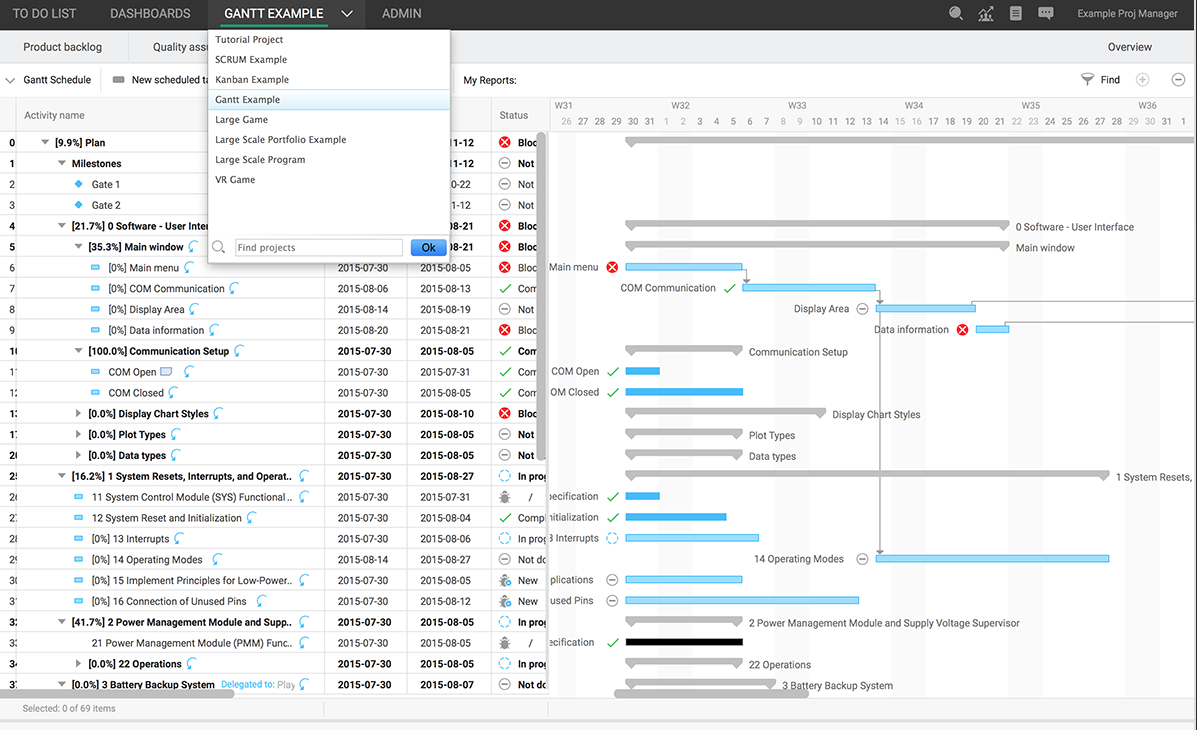Click the vertical scrollbar of the activity list
This screenshot has height=730, width=1197.
(541, 296)
